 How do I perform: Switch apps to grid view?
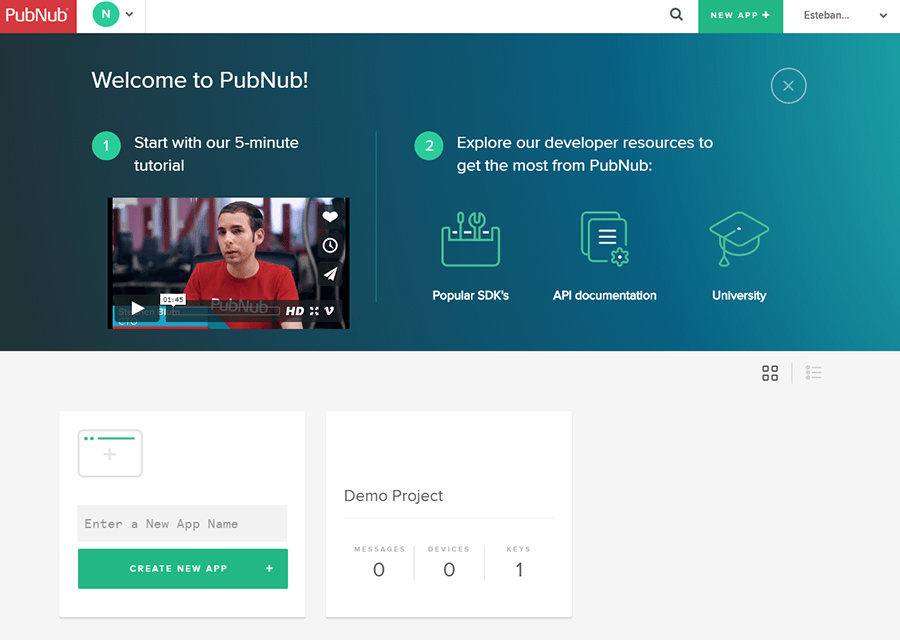[x=770, y=372]
